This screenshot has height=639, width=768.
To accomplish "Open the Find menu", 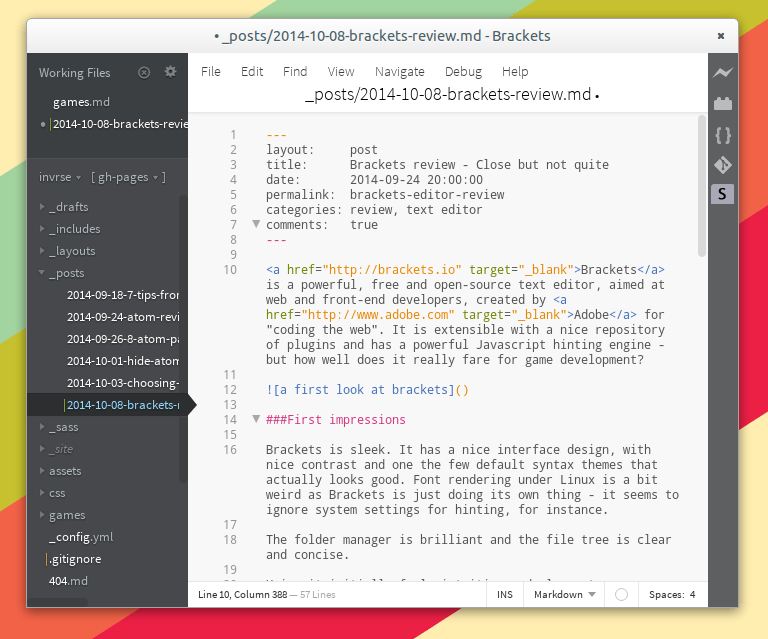I will click(x=295, y=71).
